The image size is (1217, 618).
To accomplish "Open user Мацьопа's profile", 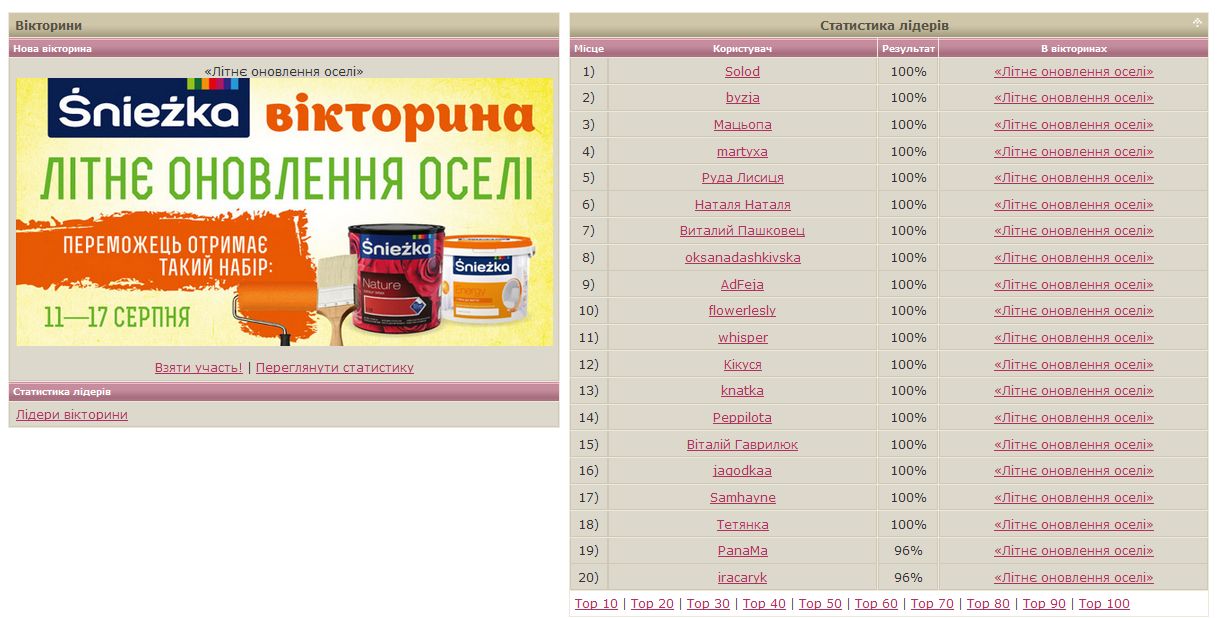I will [x=742, y=124].
